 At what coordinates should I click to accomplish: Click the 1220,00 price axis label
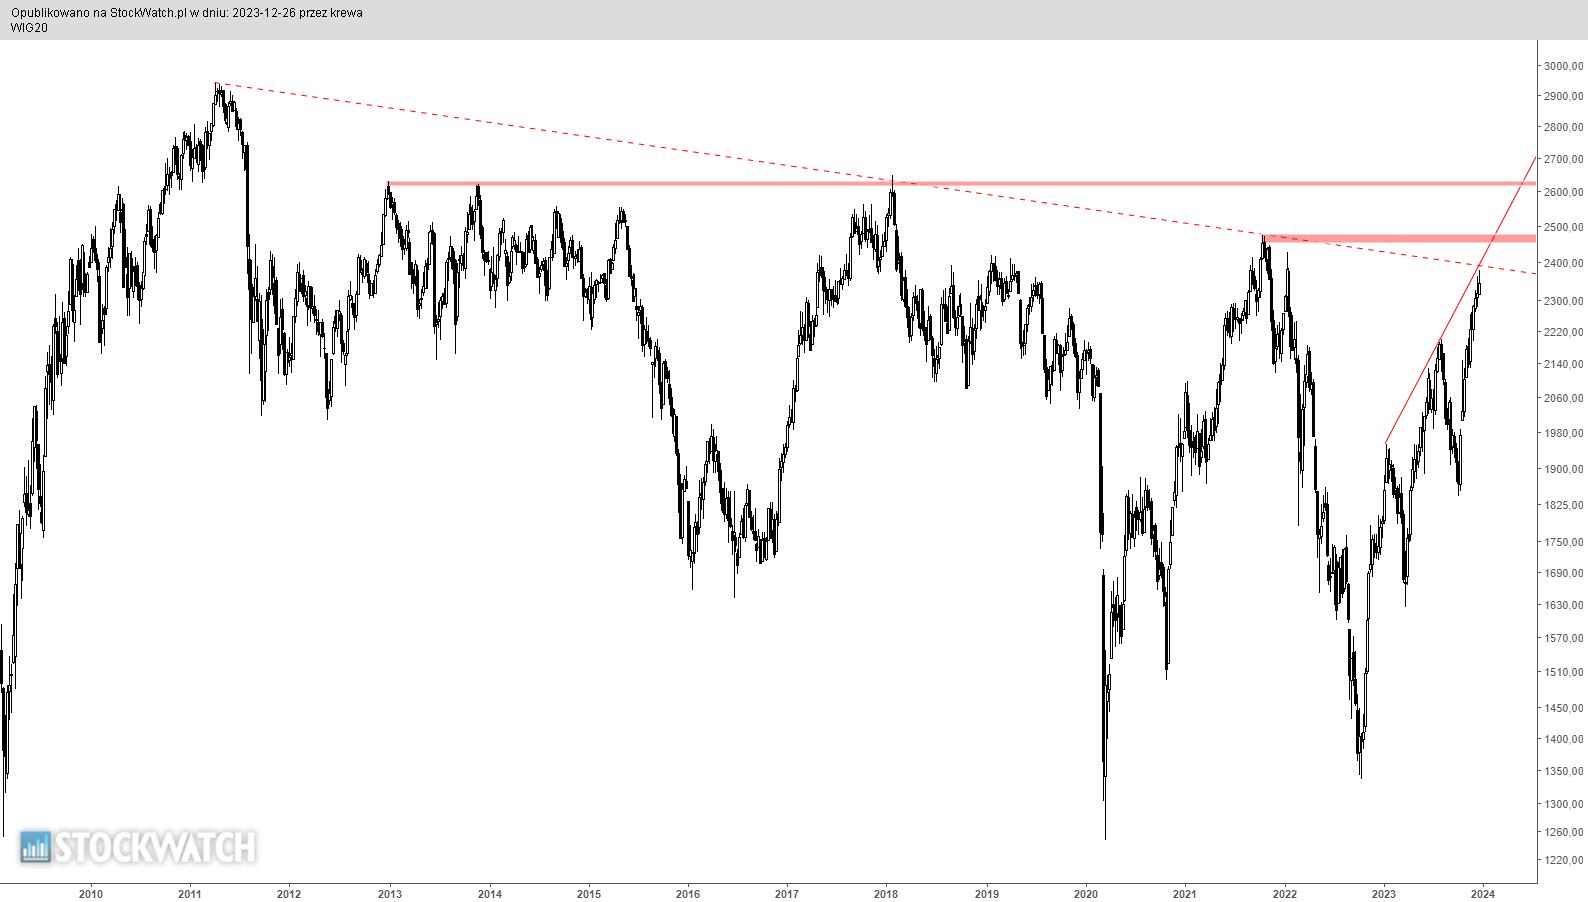click(1563, 861)
